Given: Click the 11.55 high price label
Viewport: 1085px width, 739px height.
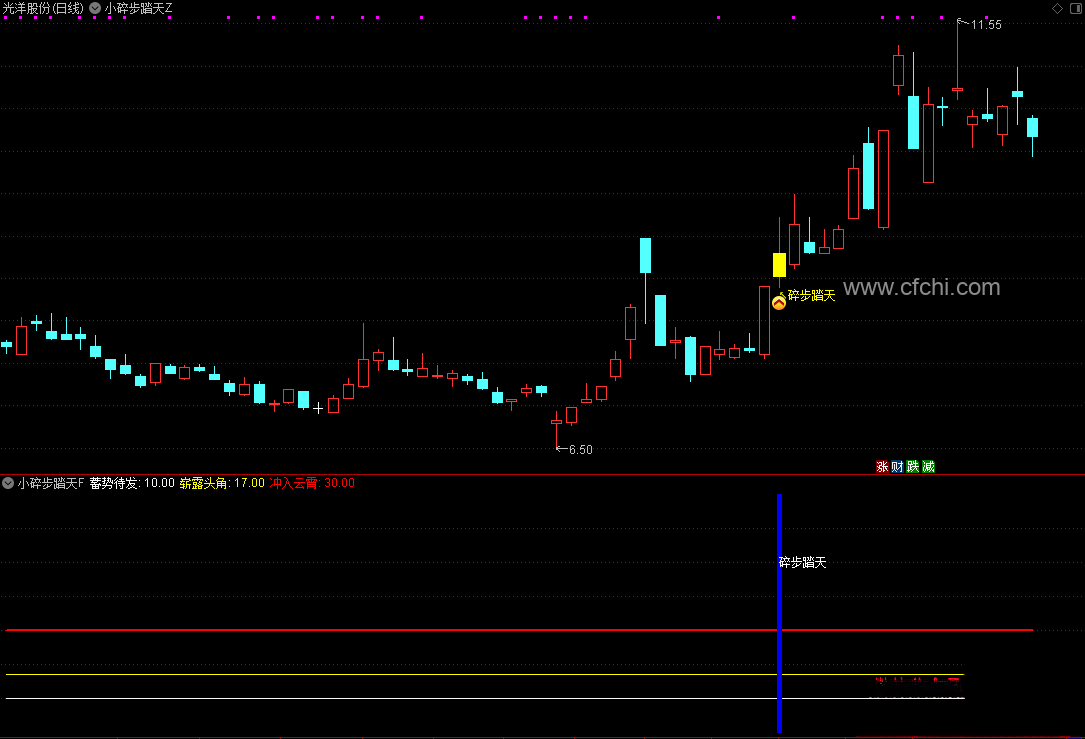Looking at the screenshot, I should pyautogui.click(x=986, y=25).
